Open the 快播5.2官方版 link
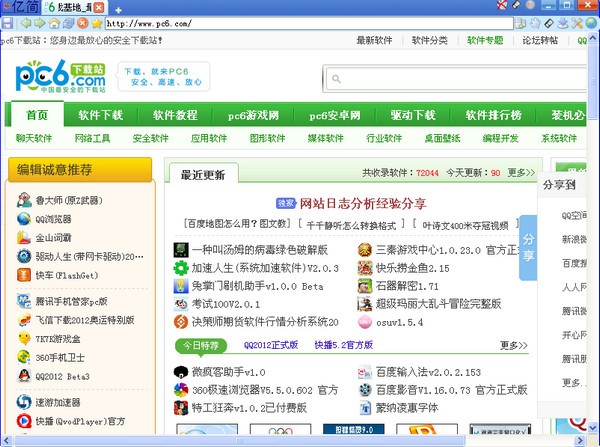This screenshot has height=447, width=600. point(344,345)
